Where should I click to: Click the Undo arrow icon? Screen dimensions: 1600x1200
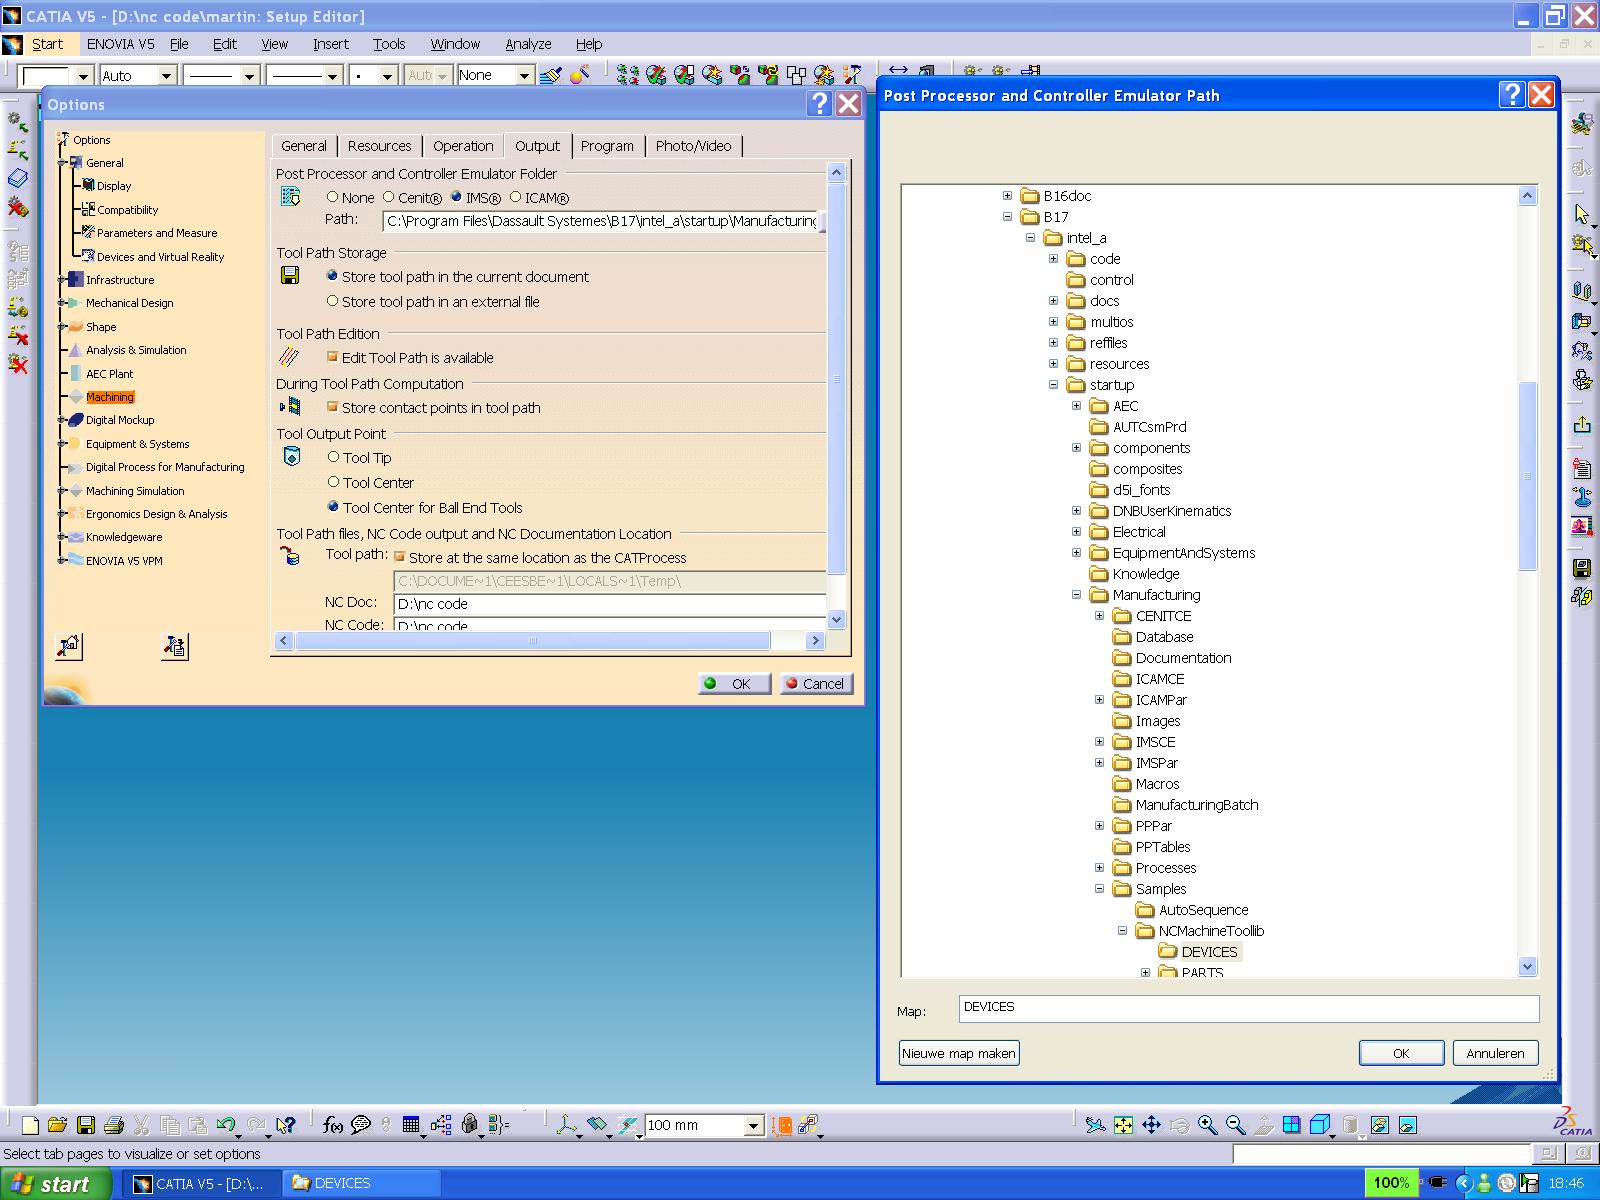click(x=226, y=1125)
